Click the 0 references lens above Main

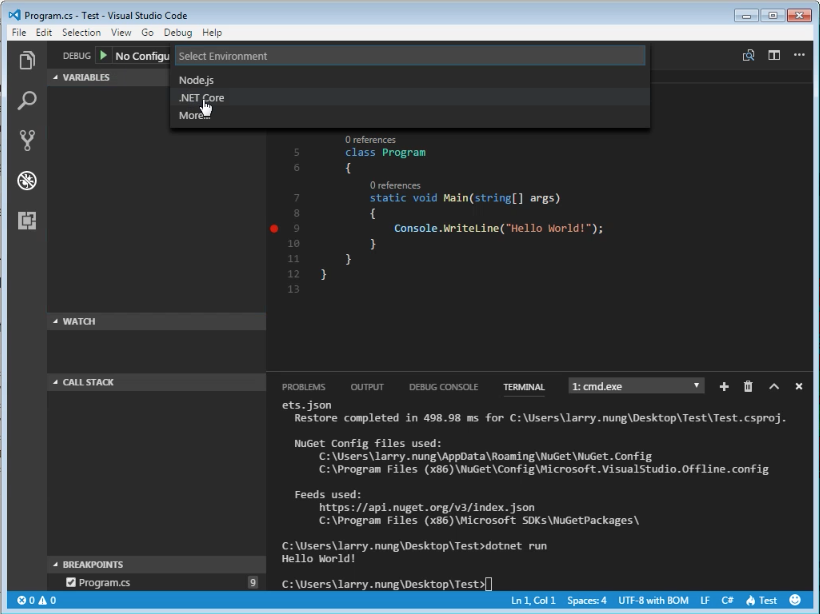click(395, 186)
